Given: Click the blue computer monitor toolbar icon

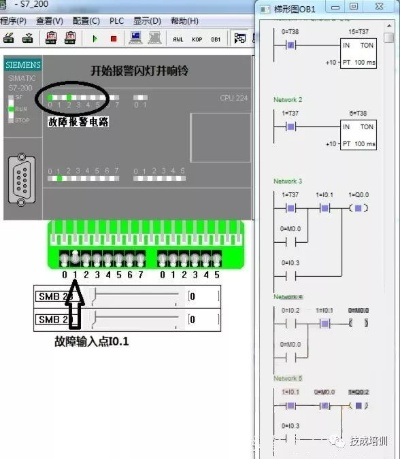Looking at the screenshot, I should coord(136,38).
